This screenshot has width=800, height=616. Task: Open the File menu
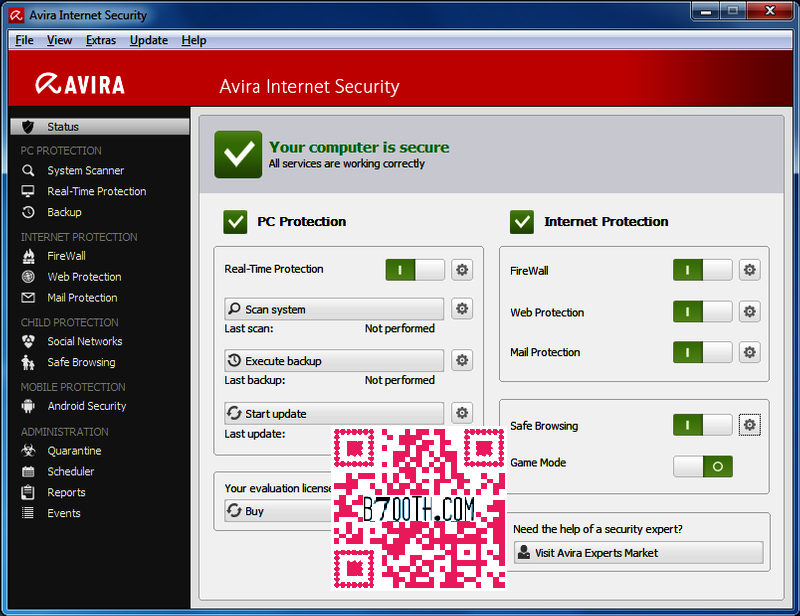[x=24, y=40]
